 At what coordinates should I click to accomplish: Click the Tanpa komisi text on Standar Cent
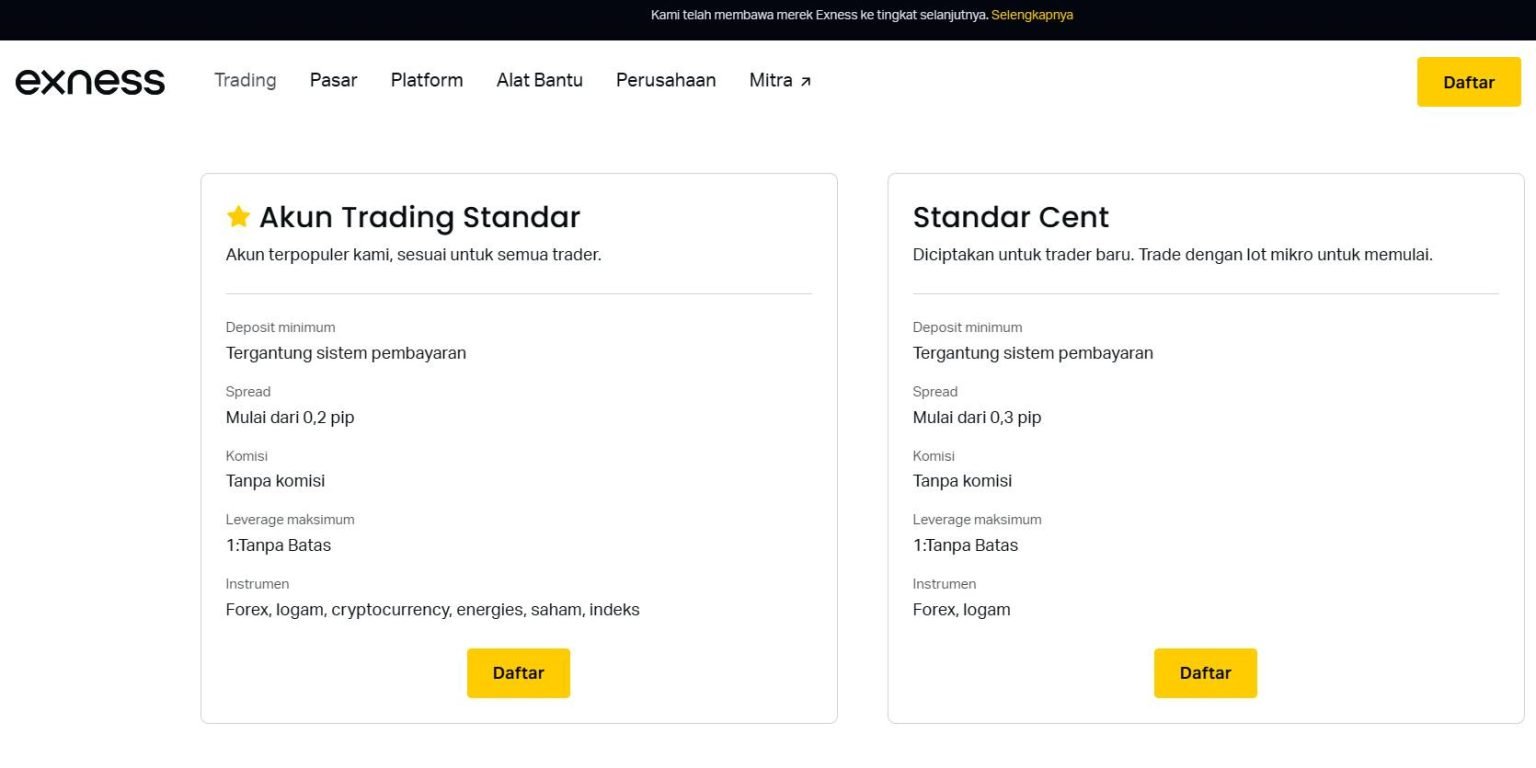pos(962,481)
